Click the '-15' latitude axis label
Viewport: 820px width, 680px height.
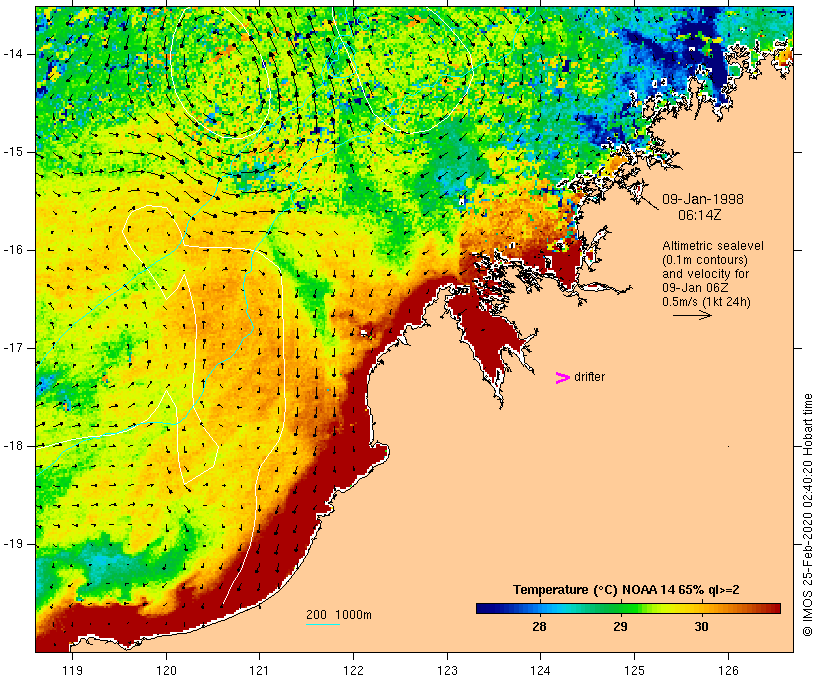[x=12, y=152]
